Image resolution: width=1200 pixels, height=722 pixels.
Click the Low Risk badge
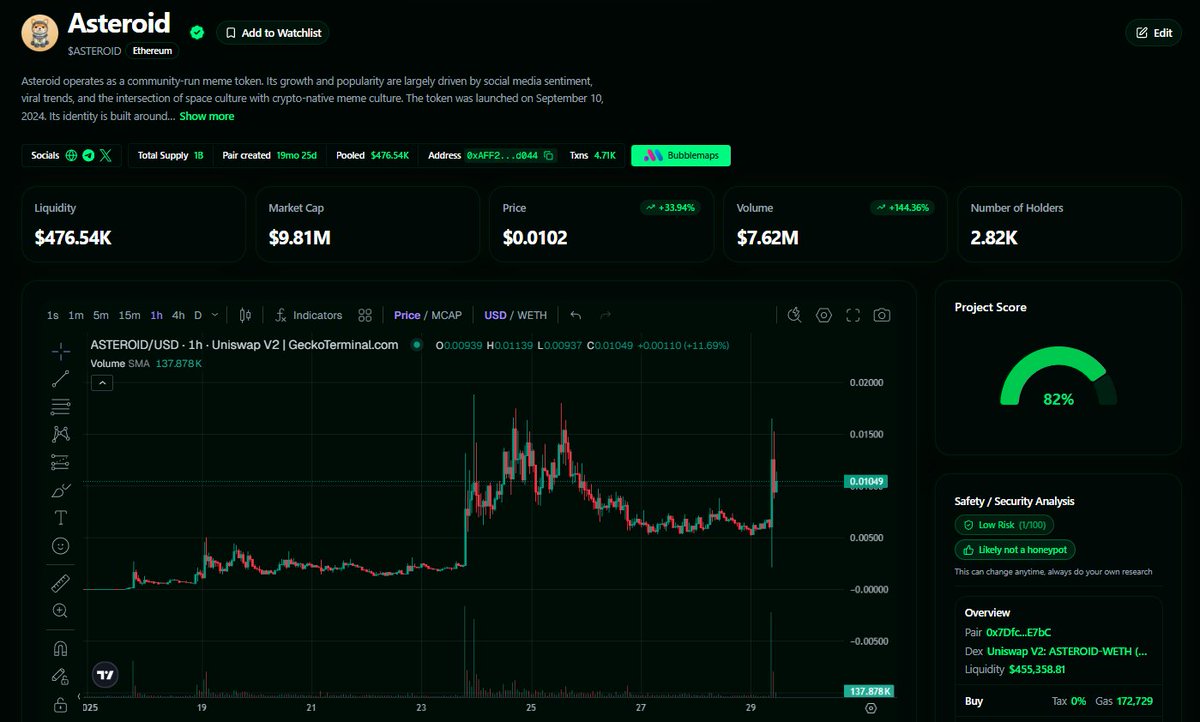[x=1004, y=525]
